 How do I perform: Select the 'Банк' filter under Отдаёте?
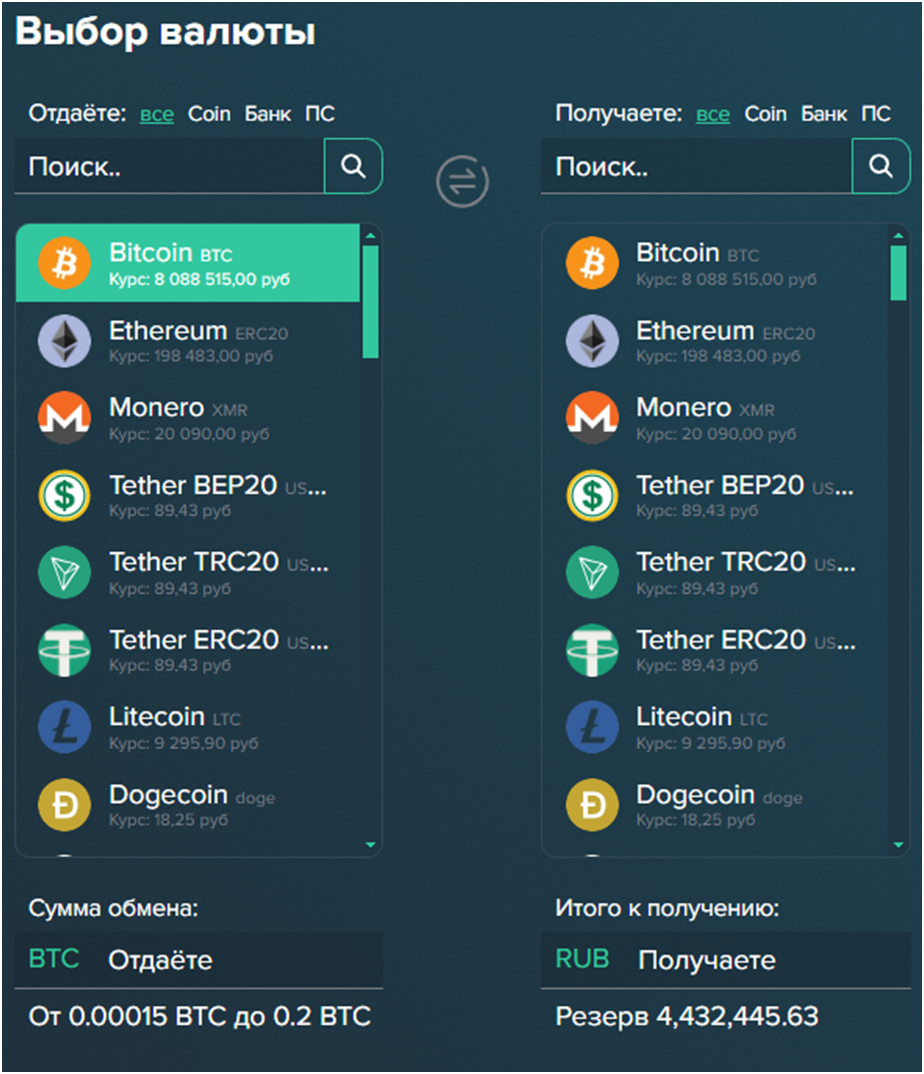pyautogui.click(x=268, y=114)
